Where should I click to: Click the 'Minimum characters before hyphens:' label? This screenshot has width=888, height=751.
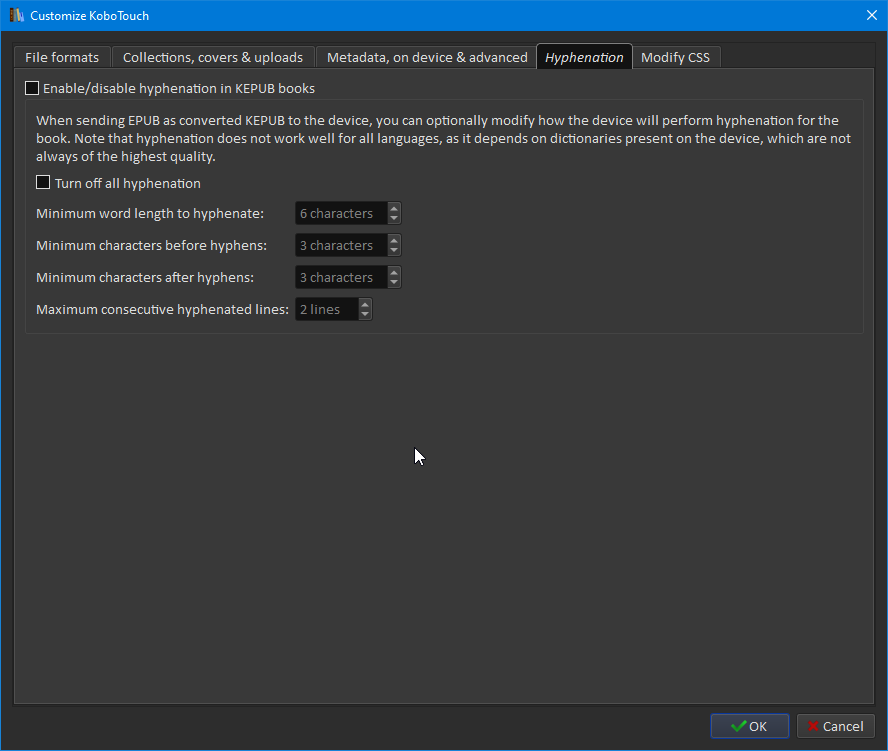pos(152,245)
